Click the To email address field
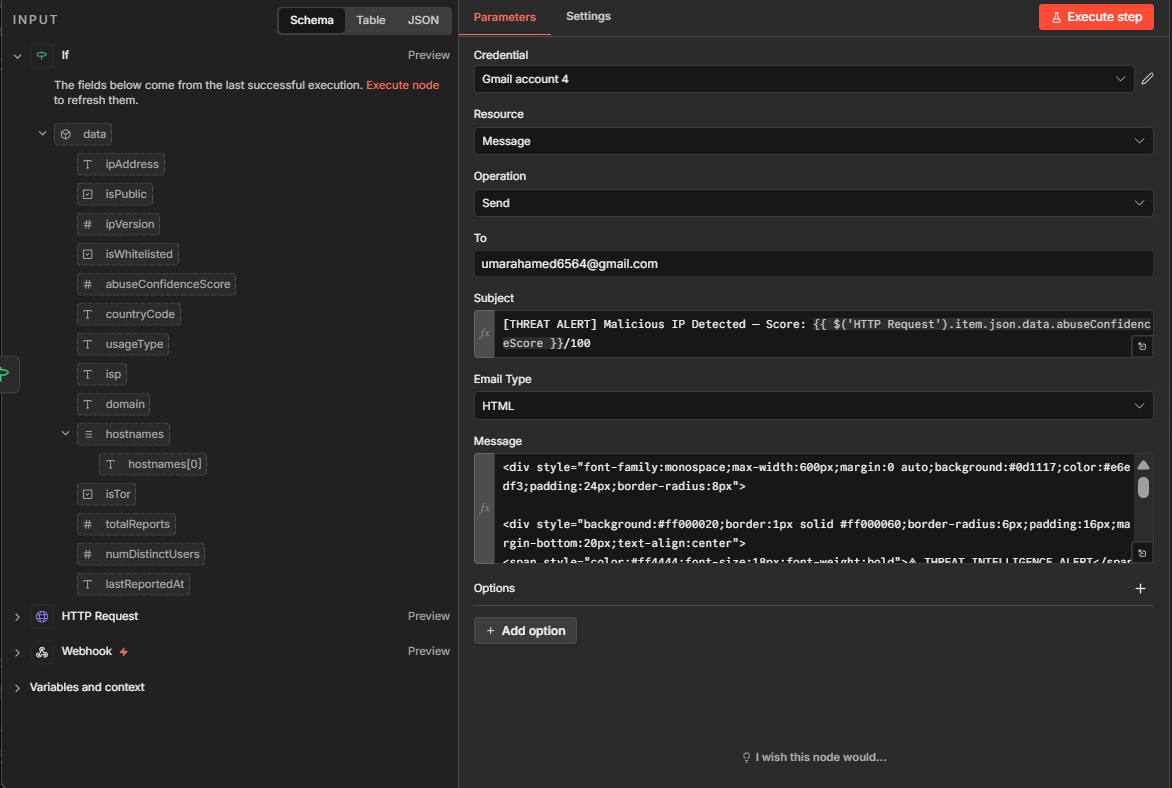The image size is (1172, 788). pos(813,264)
